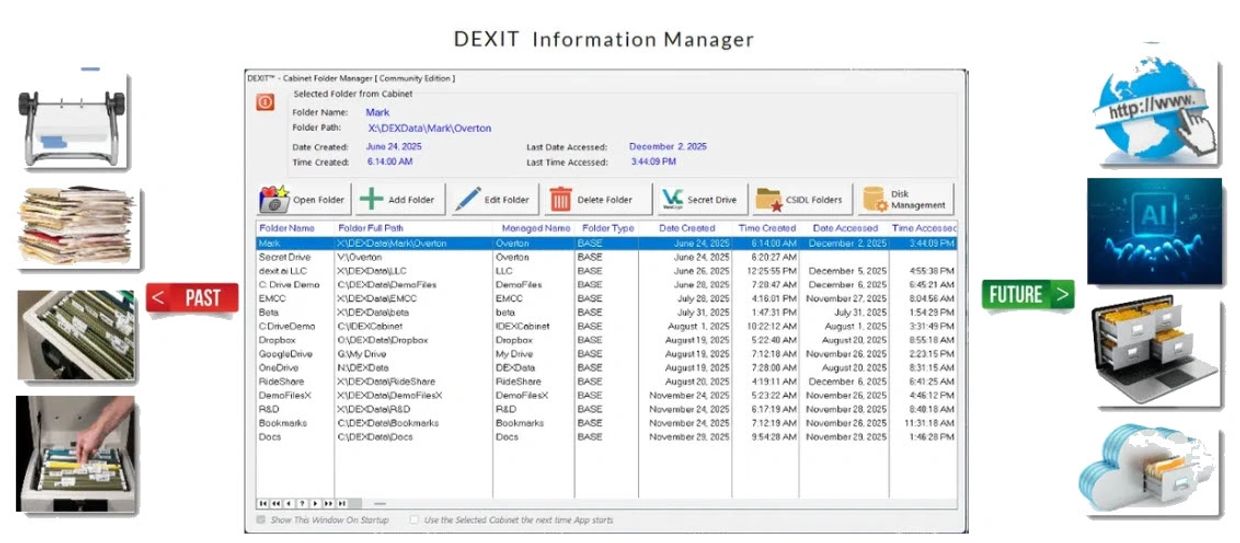The height and width of the screenshot is (543, 1240).
Task: Jump to last record navigation button
Action: 341,503
